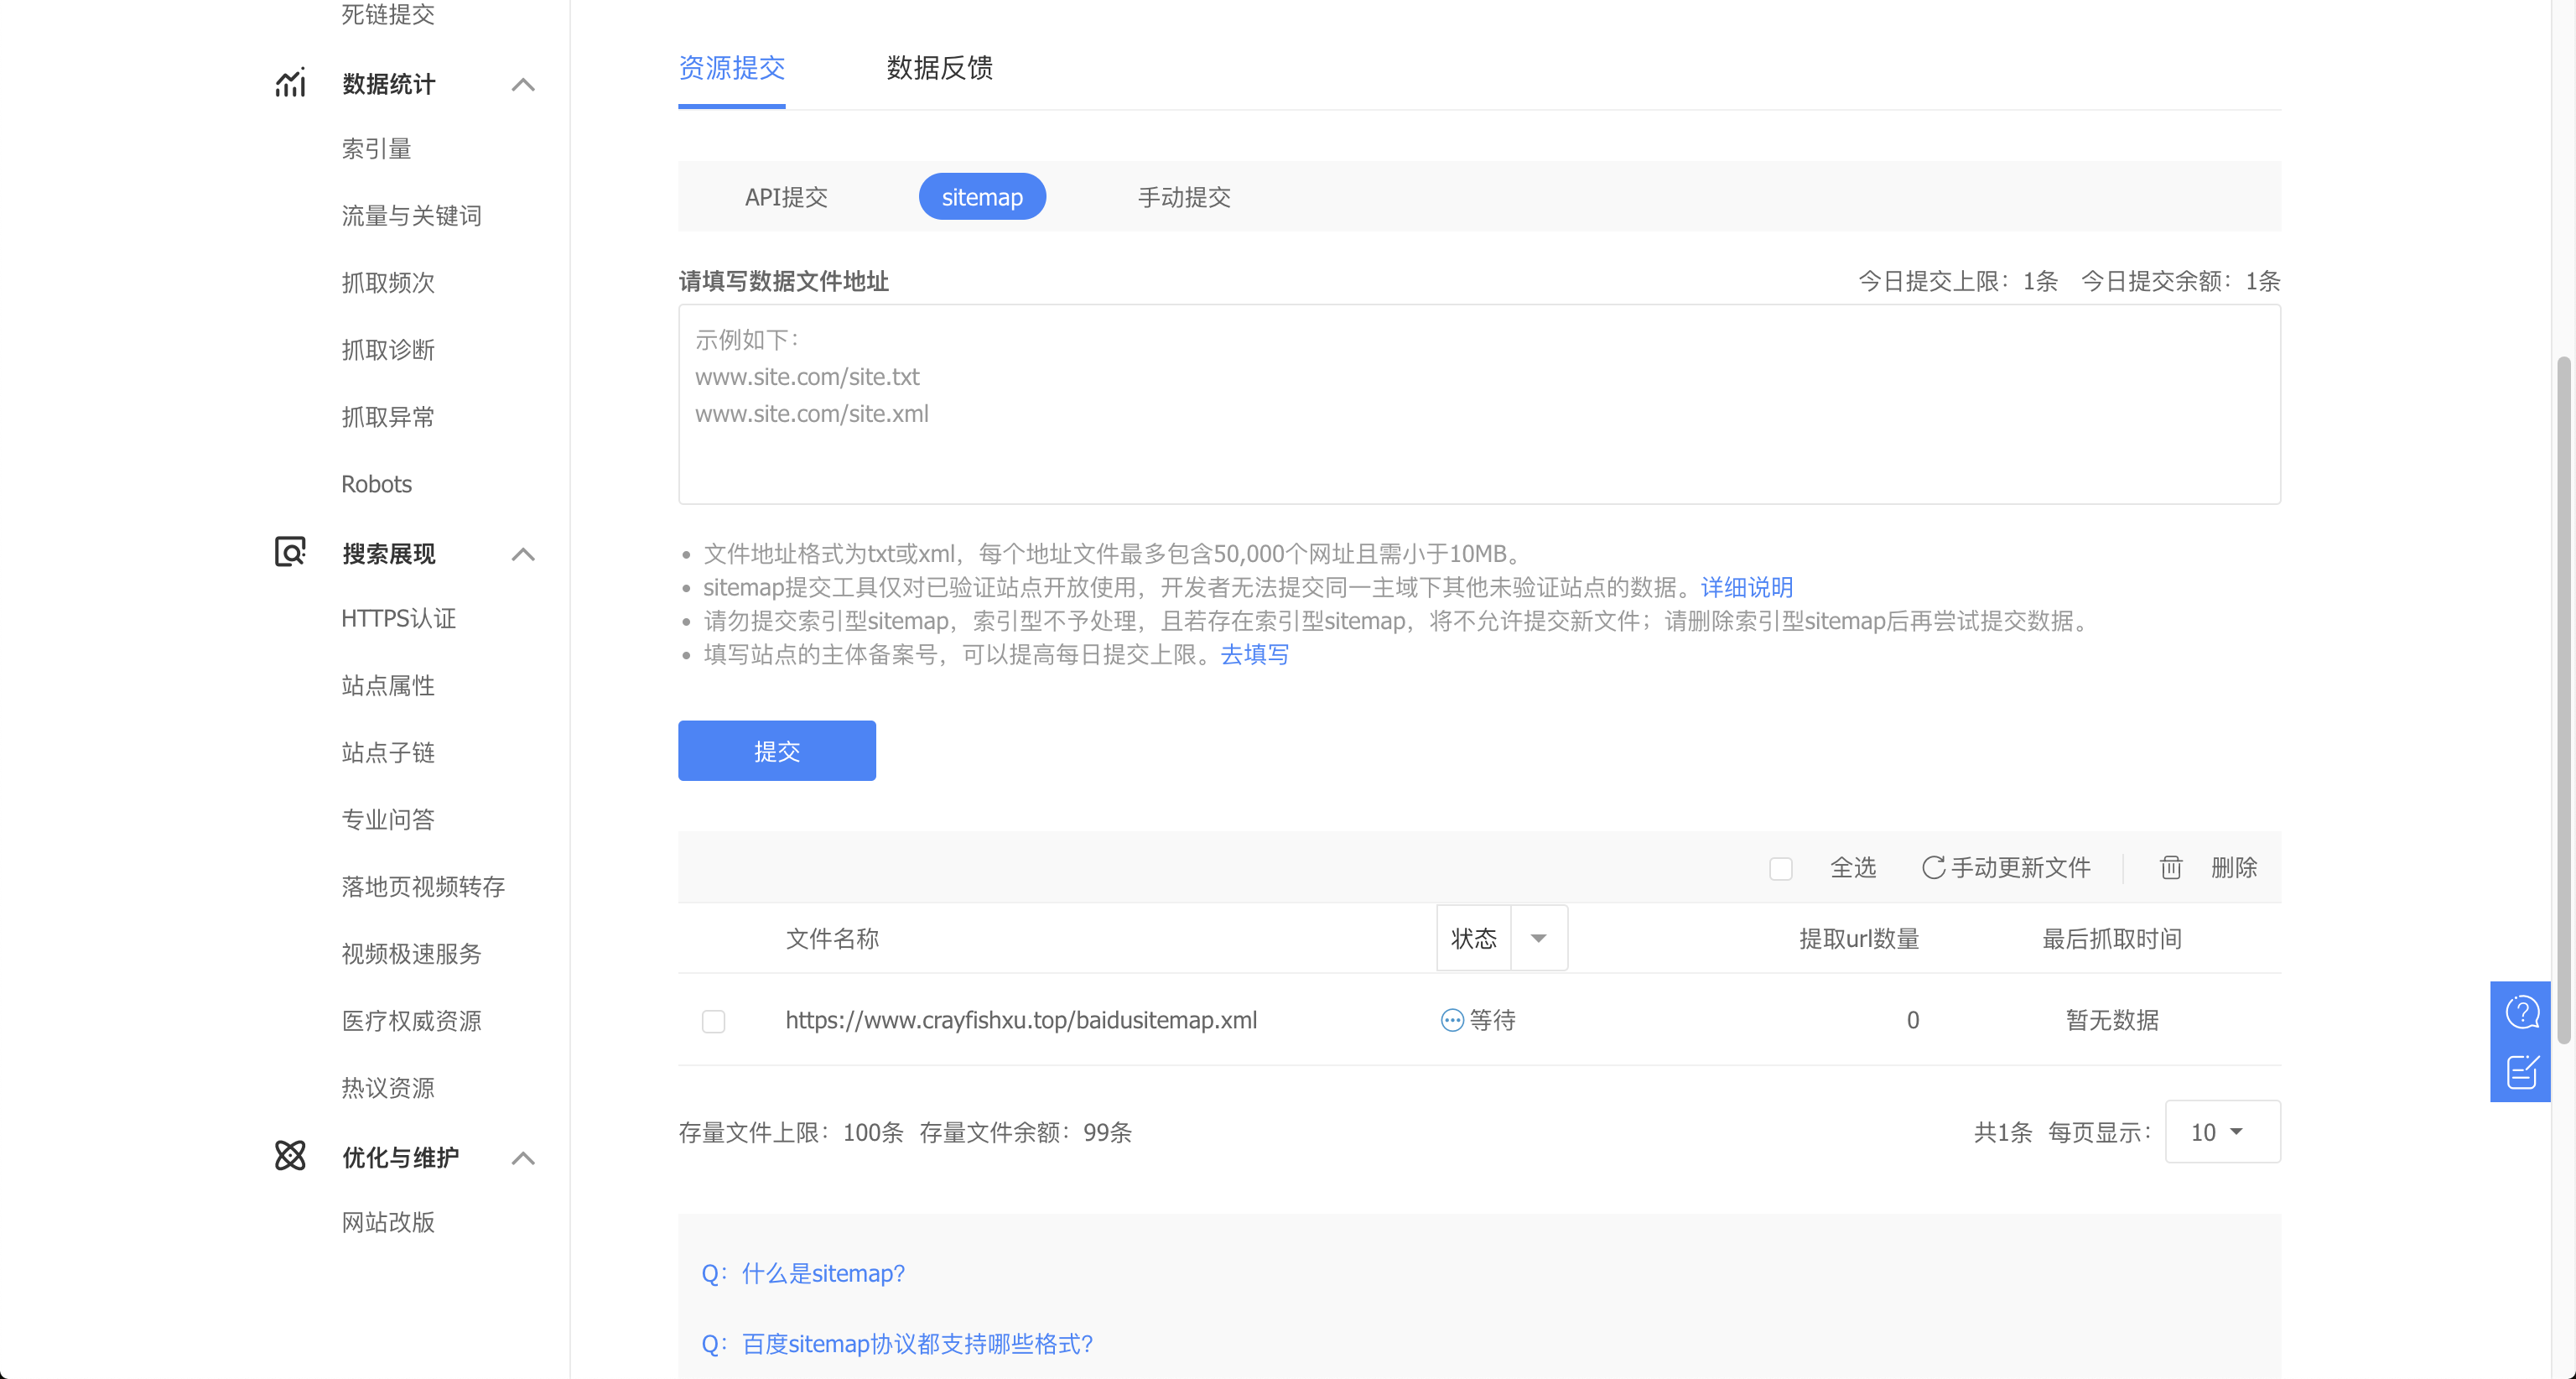Switch to the 数据反馈 tab
Screen dimensions: 2576x1379
(939, 68)
